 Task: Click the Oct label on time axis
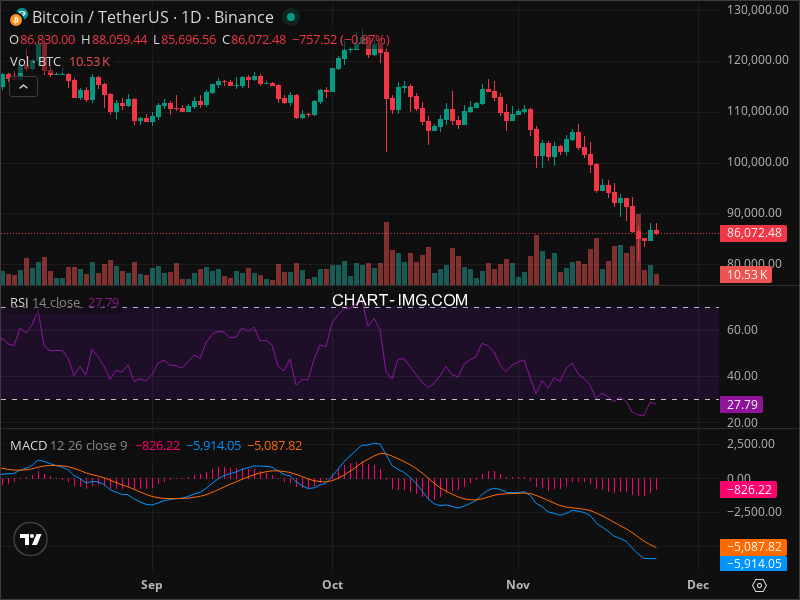333,584
